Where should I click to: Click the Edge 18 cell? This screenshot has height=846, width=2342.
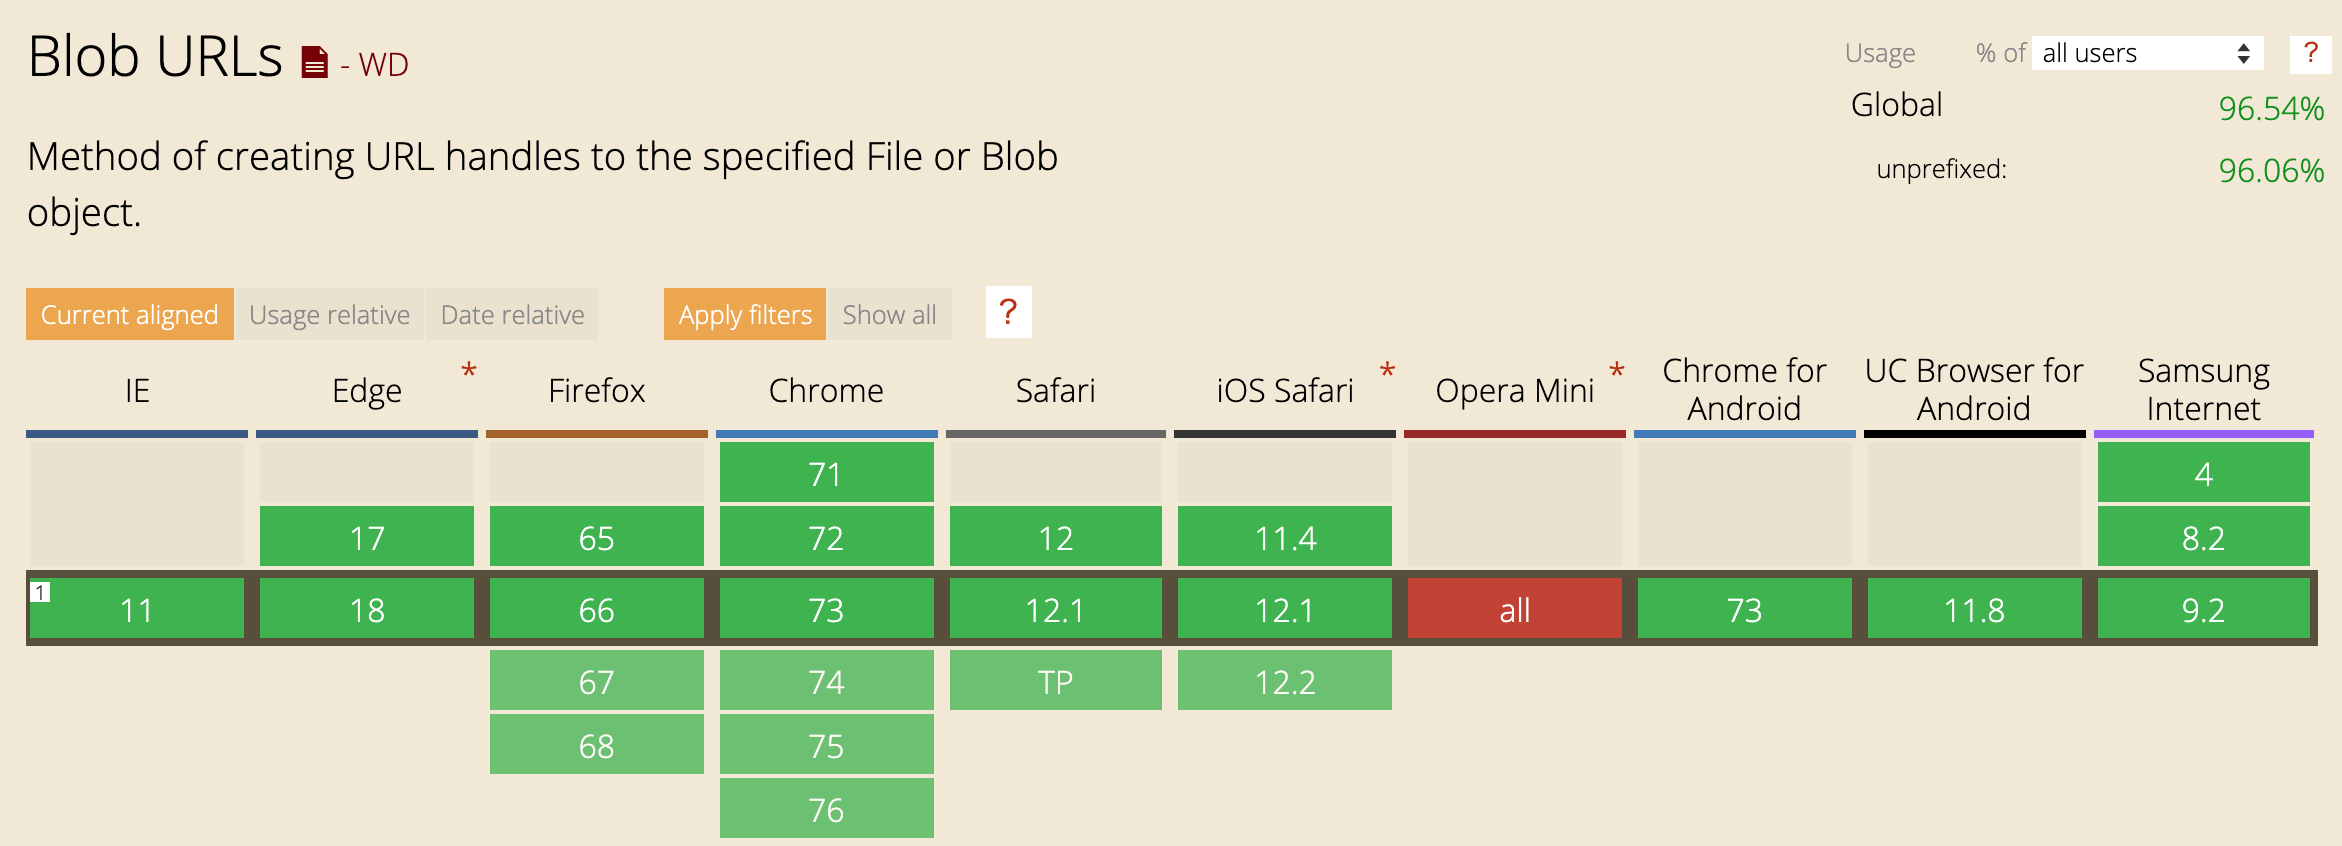367,608
